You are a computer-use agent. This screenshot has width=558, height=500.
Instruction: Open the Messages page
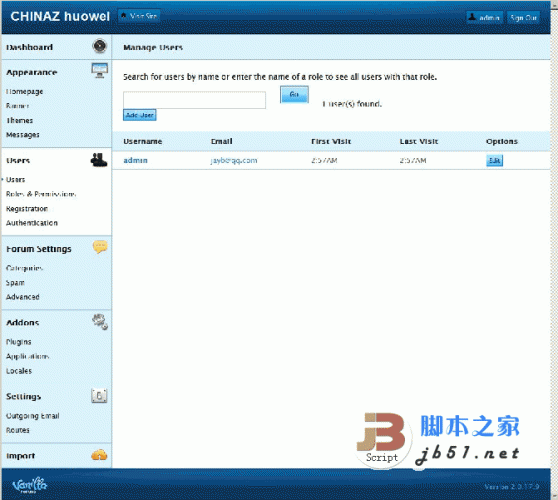point(23,135)
